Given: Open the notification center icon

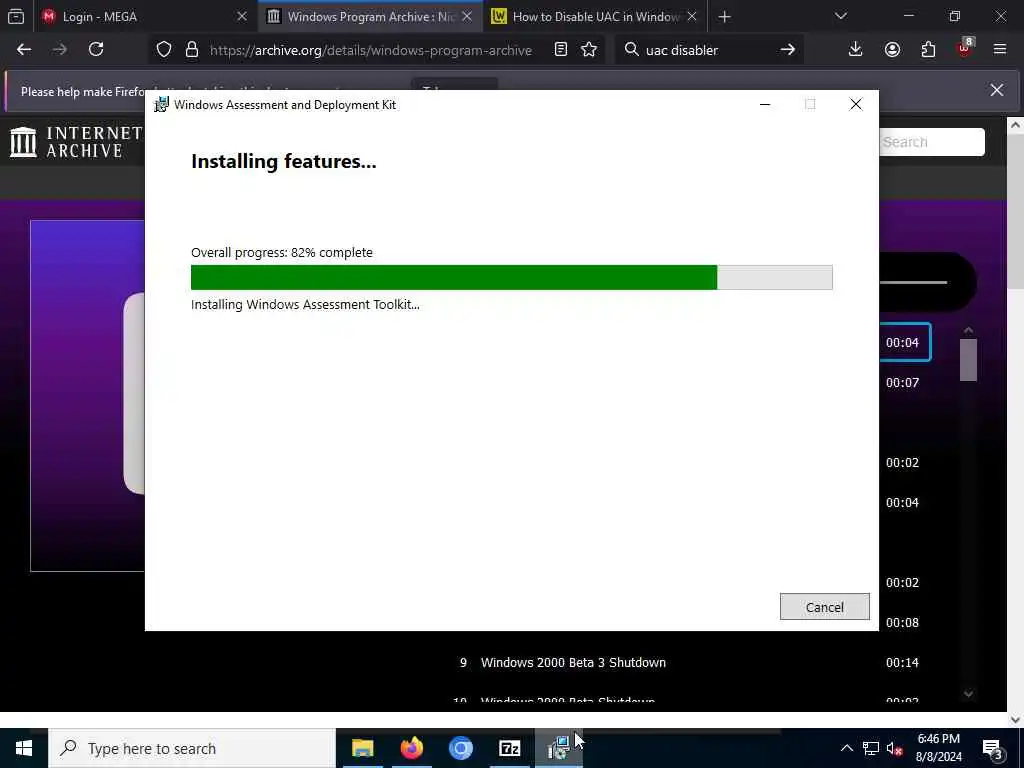Looking at the screenshot, I should tap(993, 748).
